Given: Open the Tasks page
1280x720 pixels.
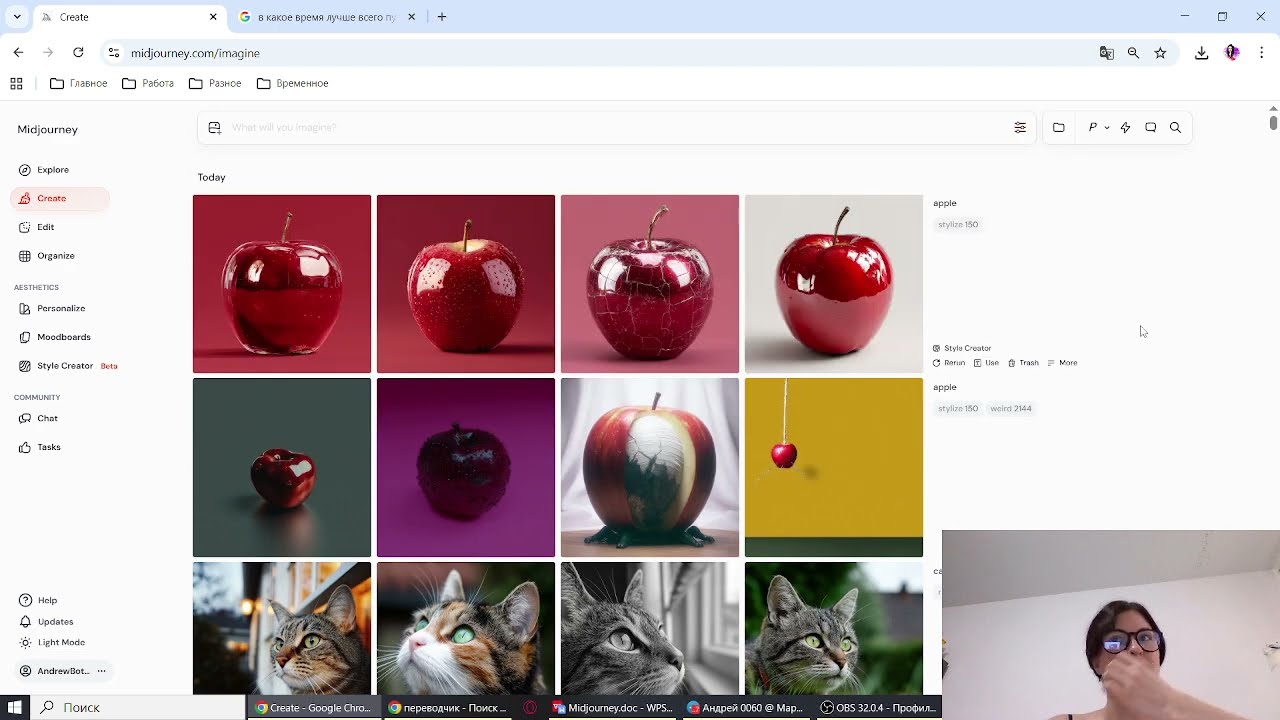Looking at the screenshot, I should (x=40, y=447).
